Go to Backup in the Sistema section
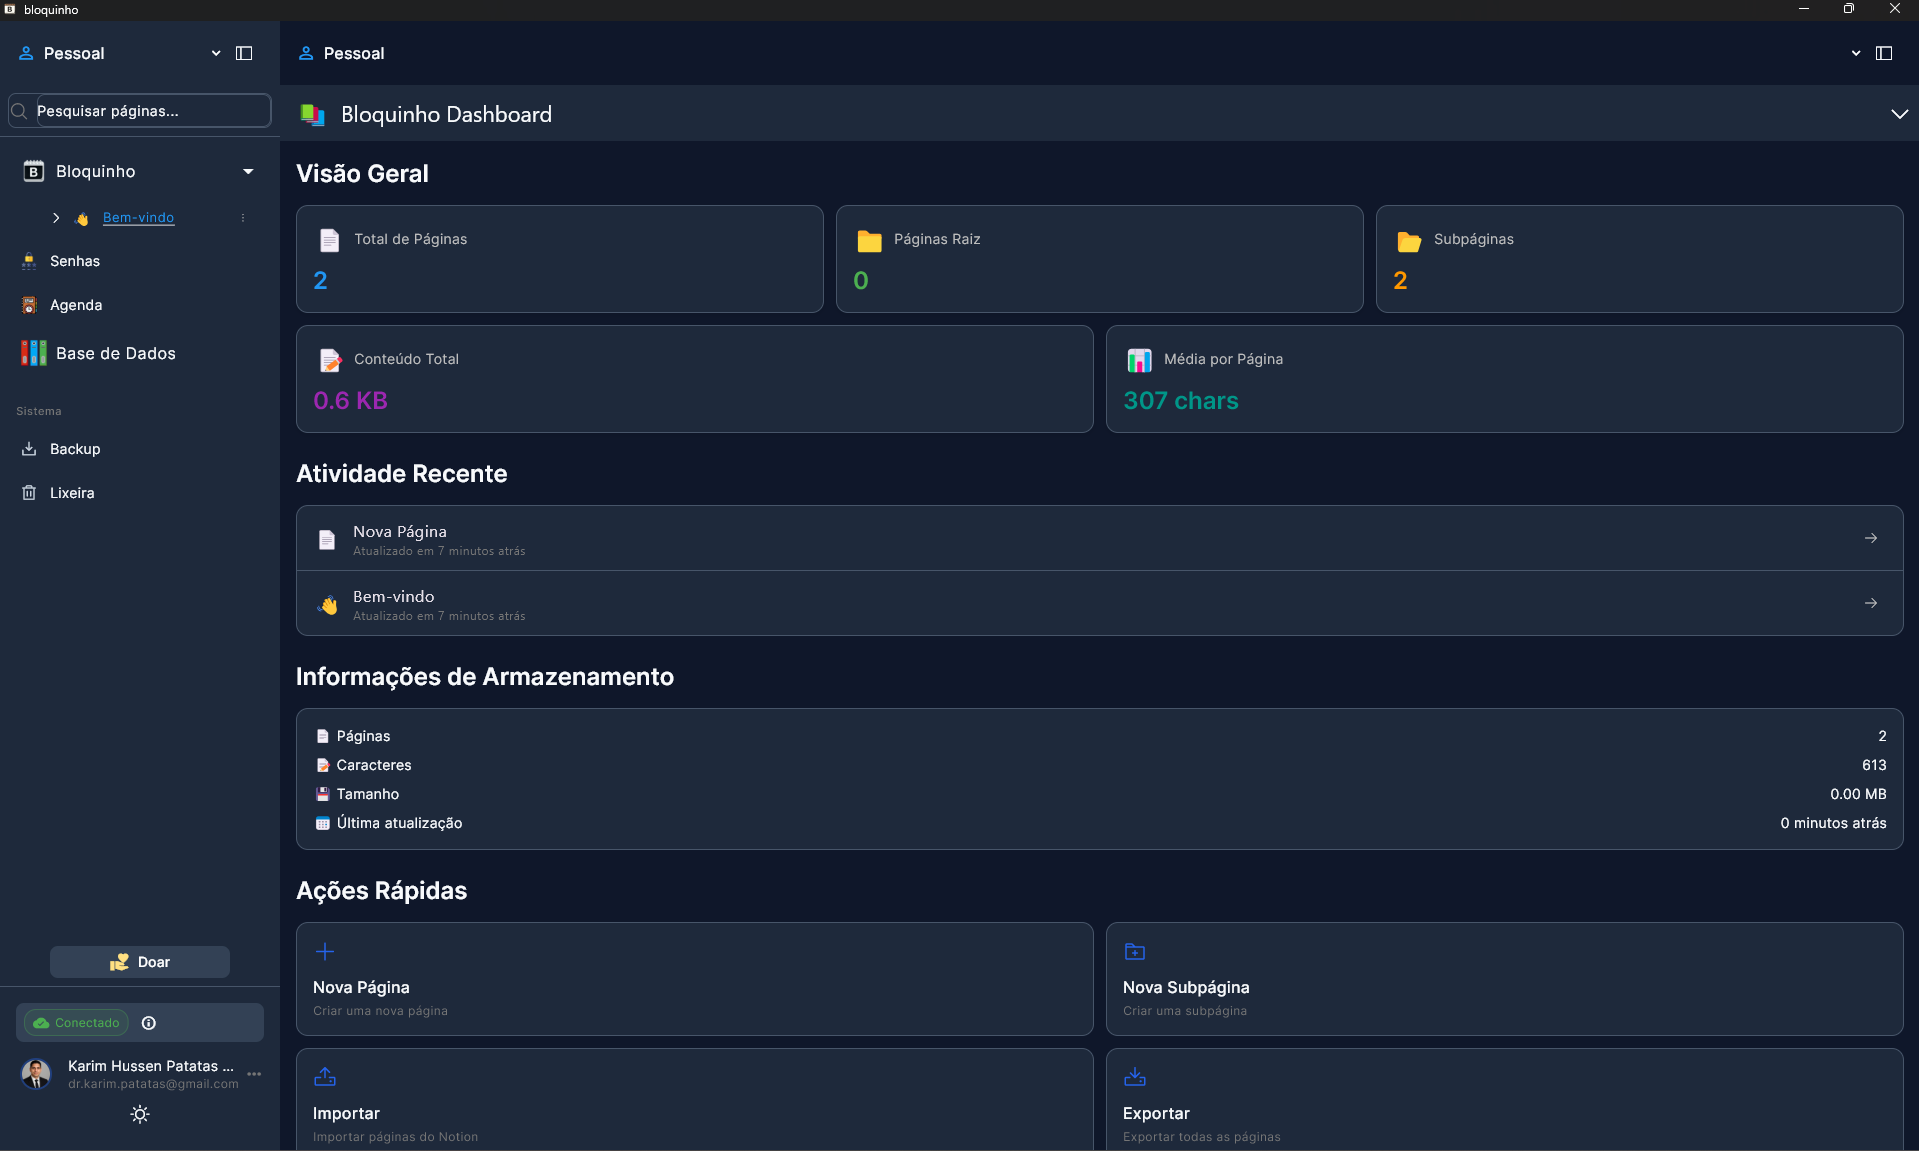 coord(75,449)
